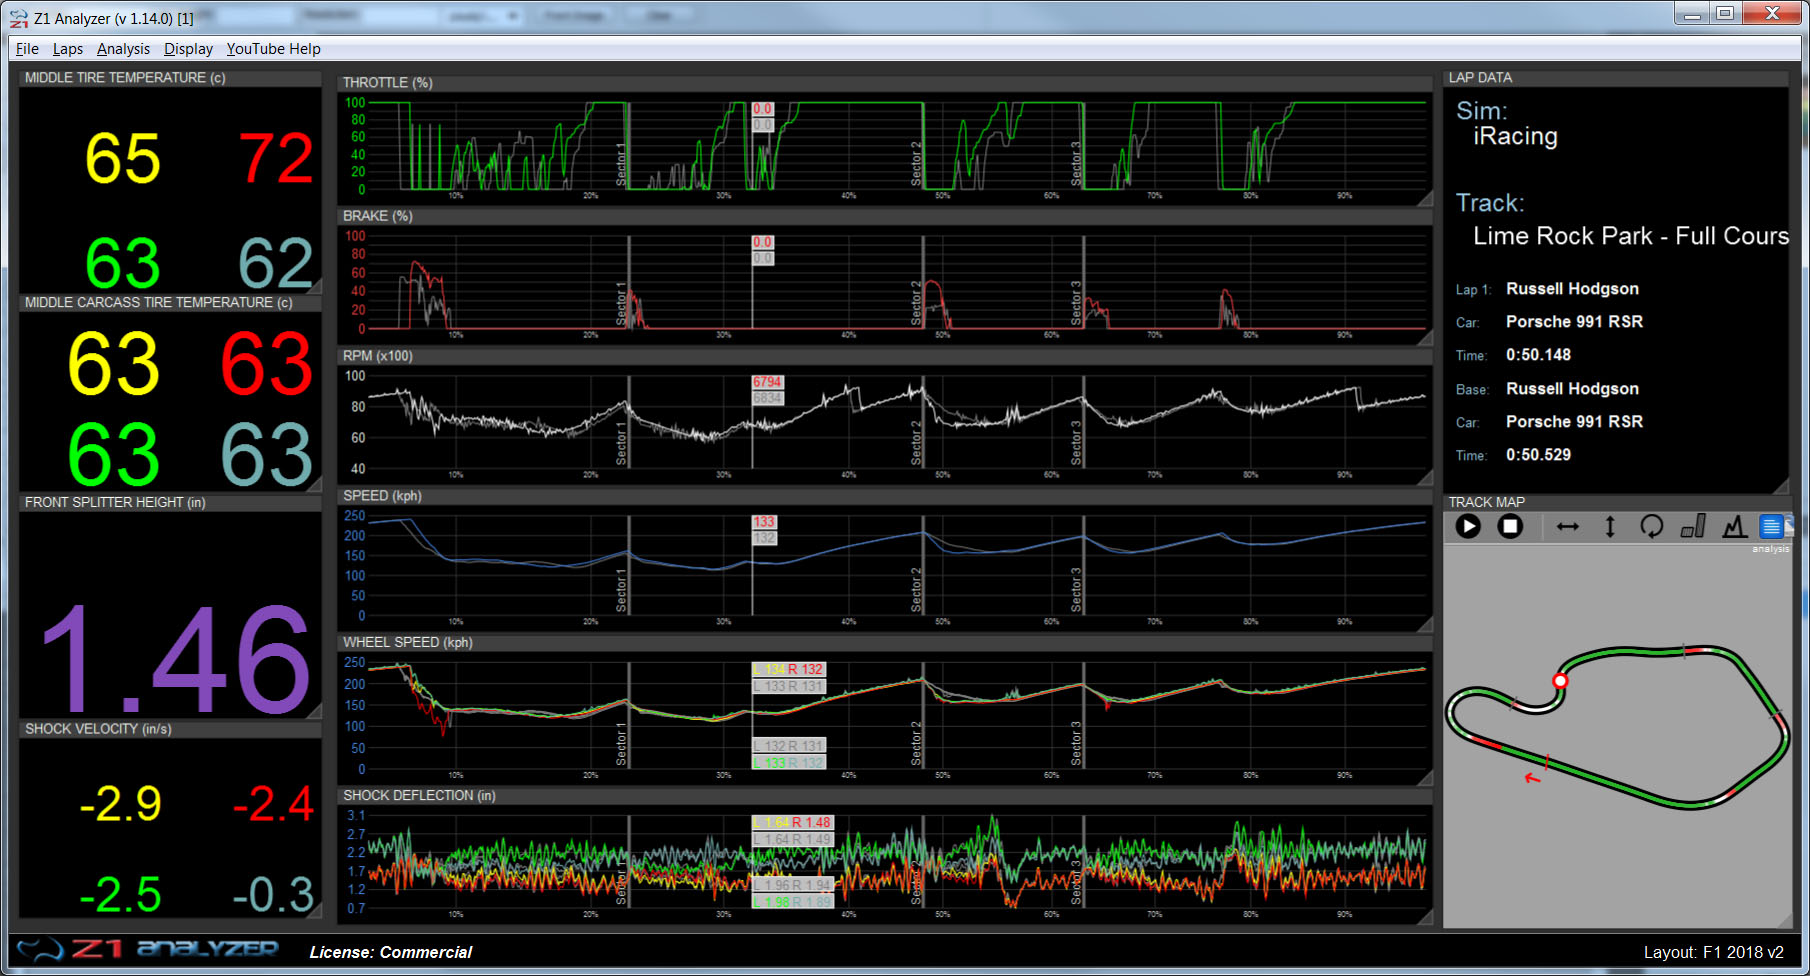Open the Analysis menu
The image size is (1810, 976).
(x=123, y=48)
